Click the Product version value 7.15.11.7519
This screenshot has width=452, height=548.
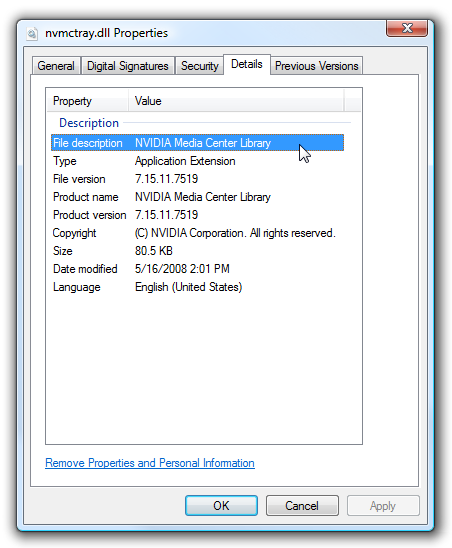tap(166, 215)
